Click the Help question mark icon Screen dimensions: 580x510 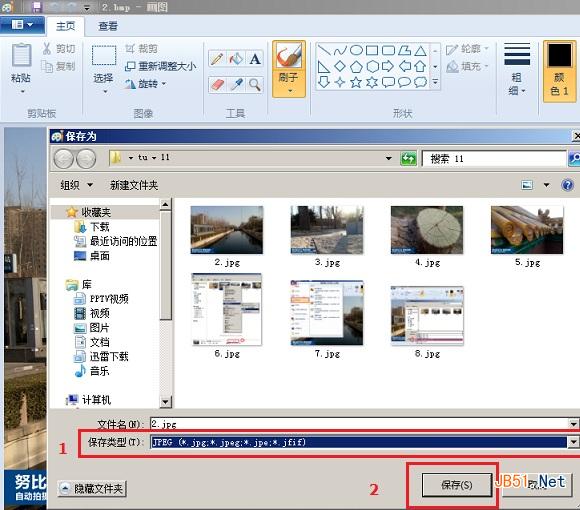pos(567,185)
